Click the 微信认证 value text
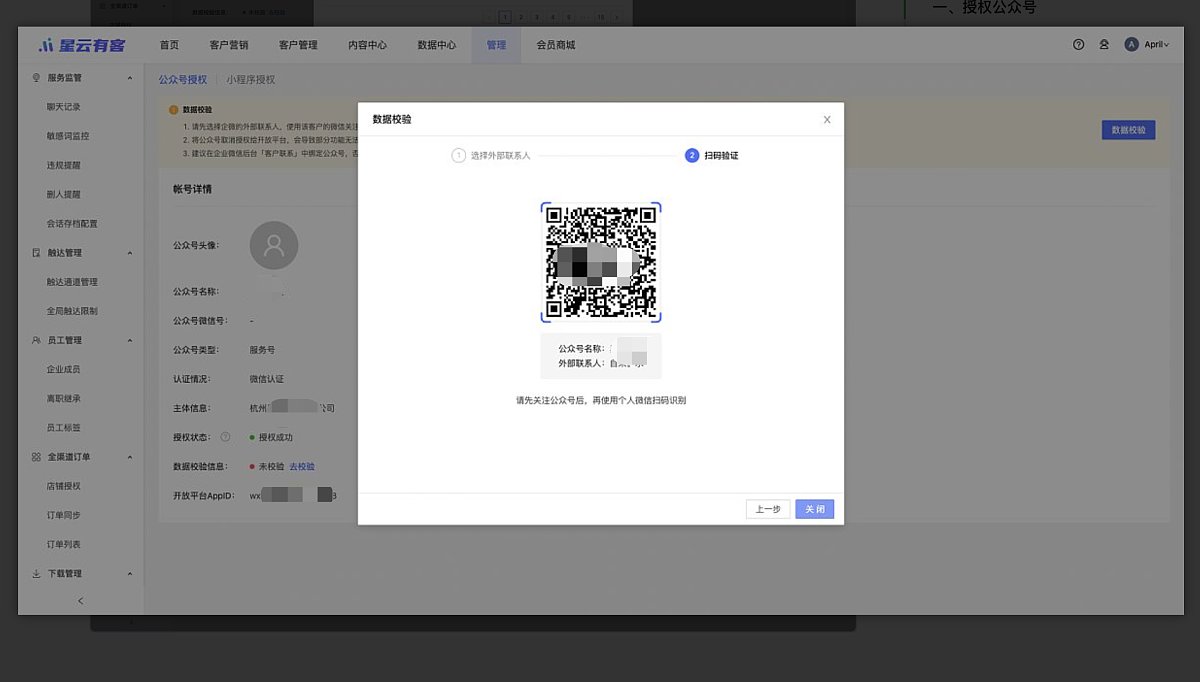This screenshot has width=1200, height=682. pos(267,379)
